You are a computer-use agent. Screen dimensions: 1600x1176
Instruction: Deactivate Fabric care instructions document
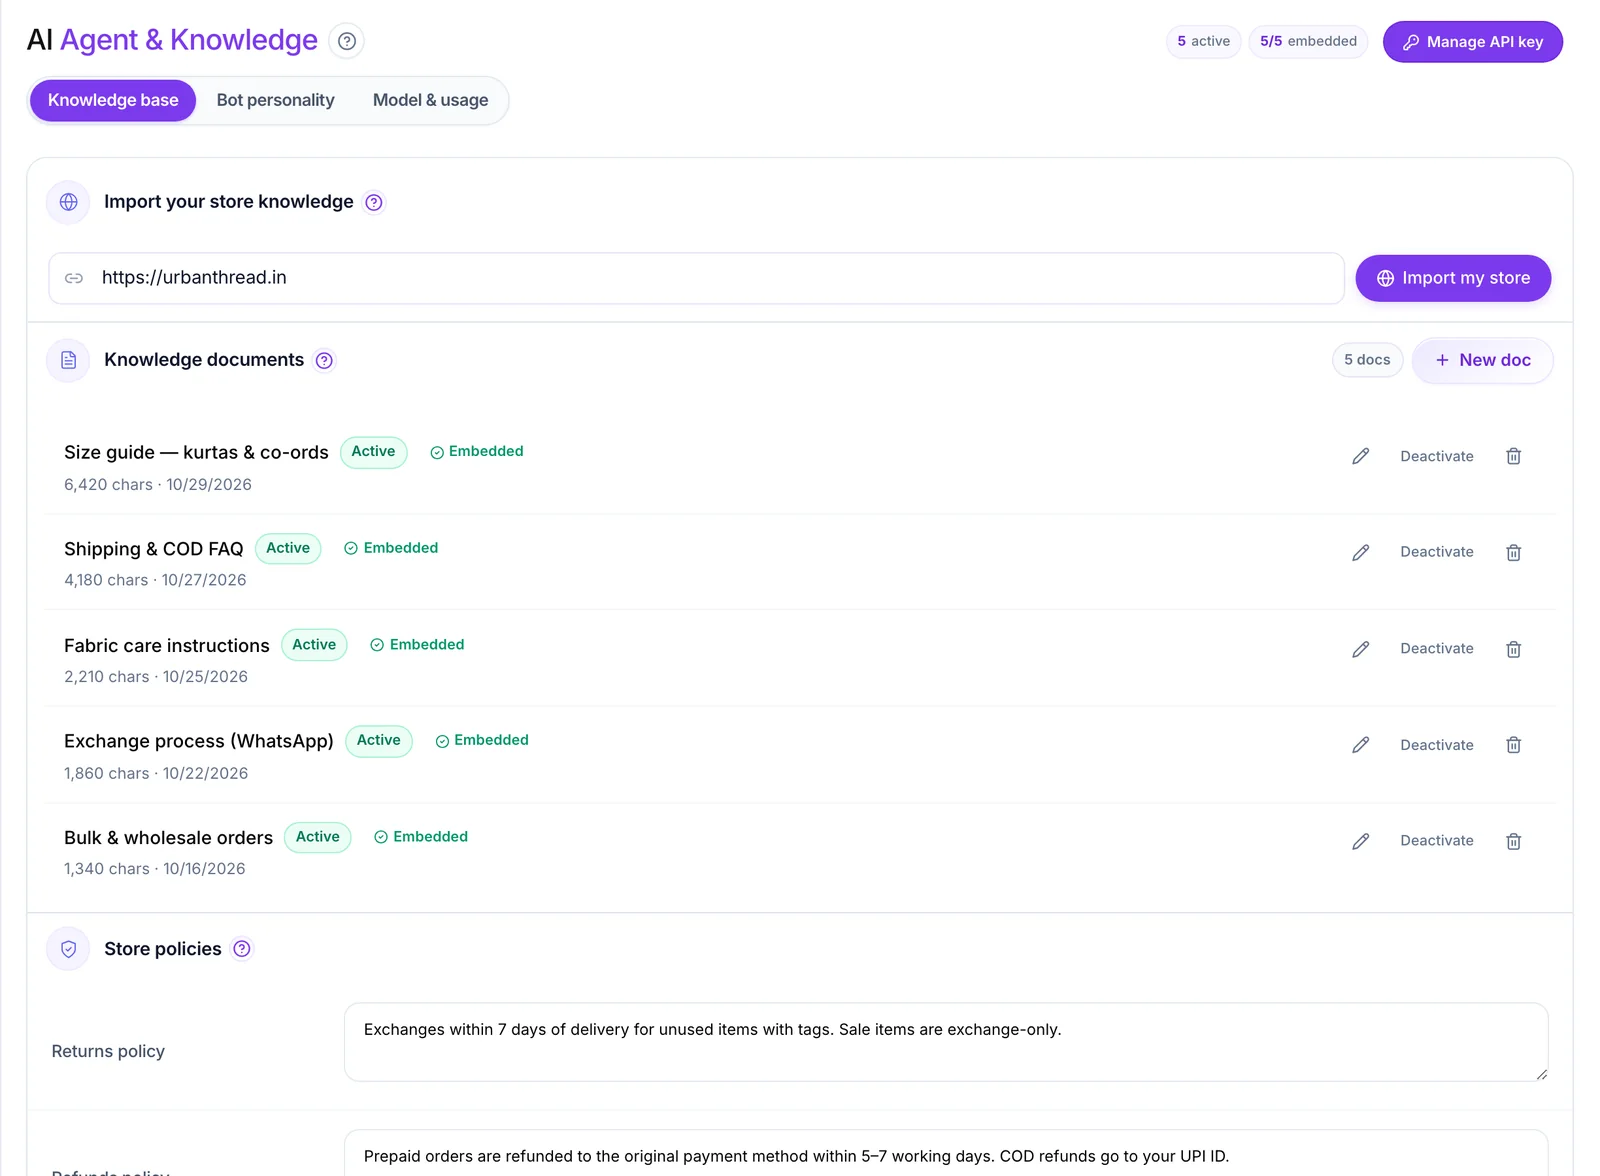click(1437, 649)
